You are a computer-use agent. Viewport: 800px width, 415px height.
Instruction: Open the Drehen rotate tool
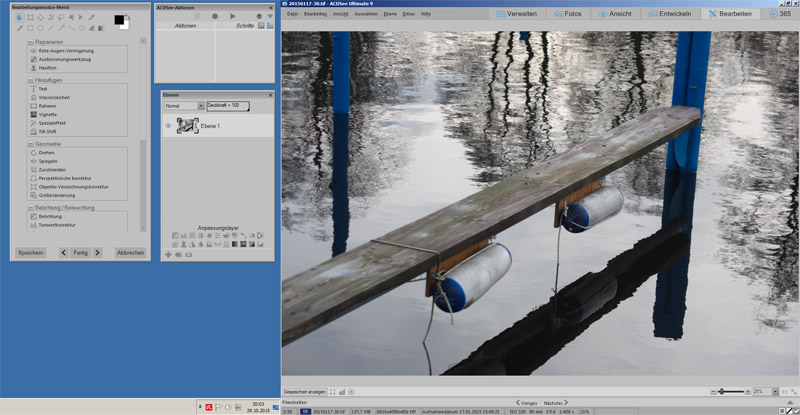47,152
